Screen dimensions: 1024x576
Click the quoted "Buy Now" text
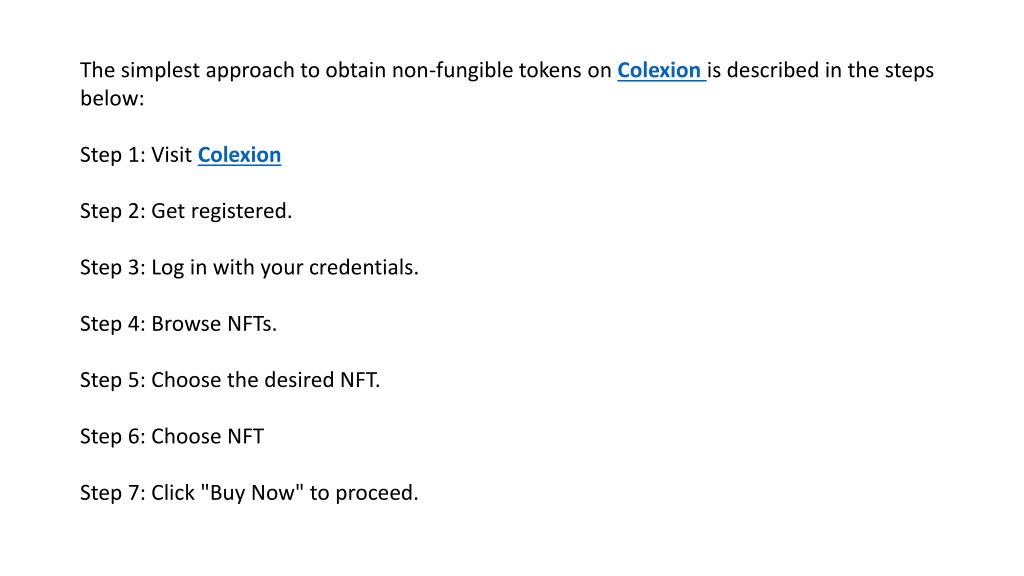pyautogui.click(x=252, y=492)
